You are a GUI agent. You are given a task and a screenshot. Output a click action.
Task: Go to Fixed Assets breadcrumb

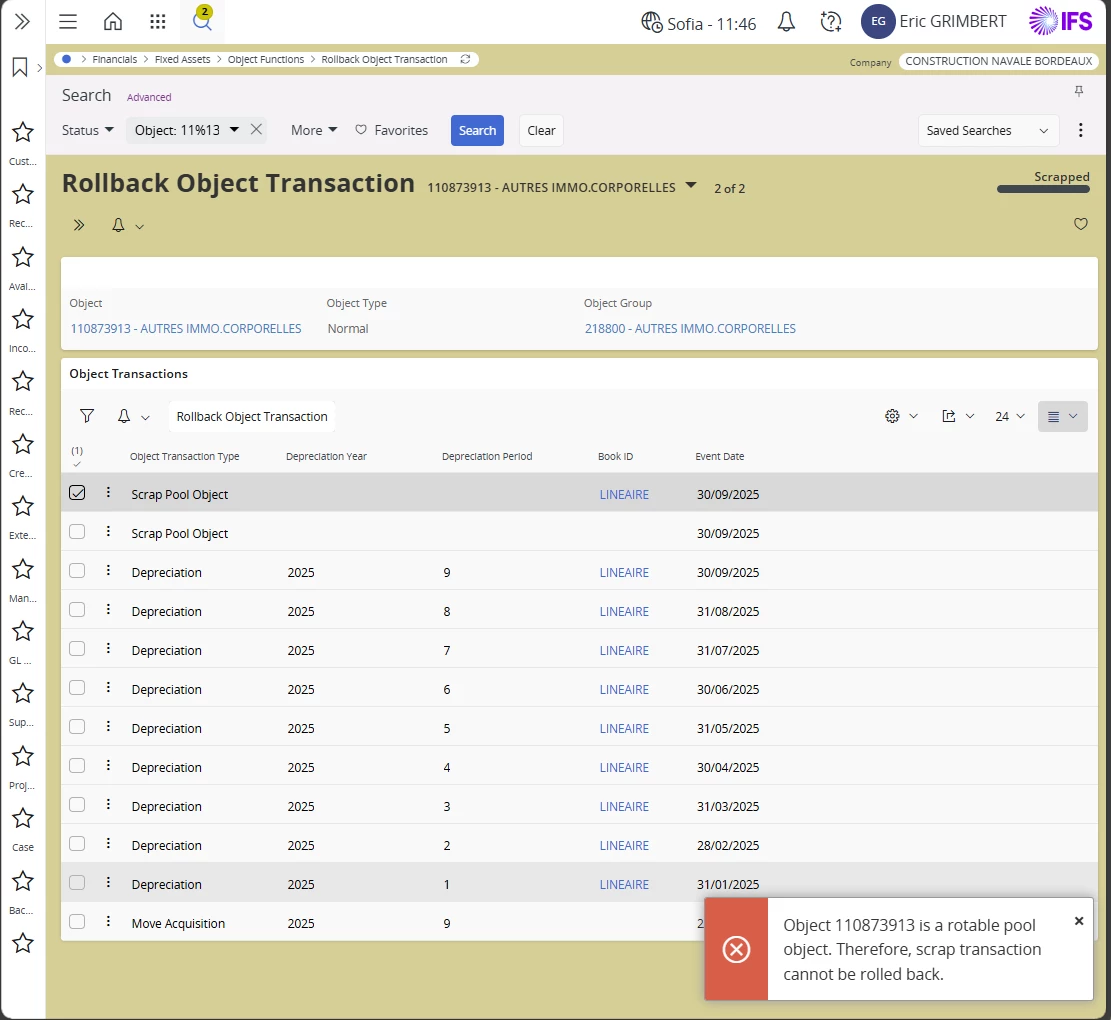182,60
